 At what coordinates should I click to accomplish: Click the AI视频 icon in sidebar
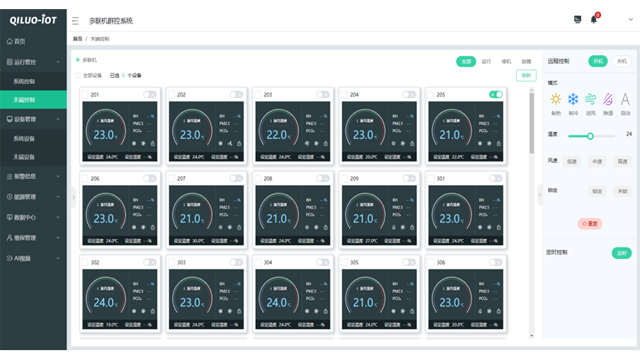tap(9, 258)
